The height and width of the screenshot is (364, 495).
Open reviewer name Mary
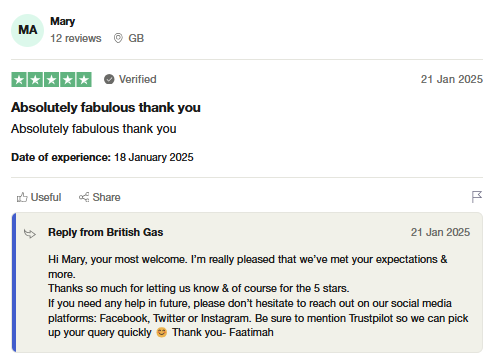tap(63, 21)
